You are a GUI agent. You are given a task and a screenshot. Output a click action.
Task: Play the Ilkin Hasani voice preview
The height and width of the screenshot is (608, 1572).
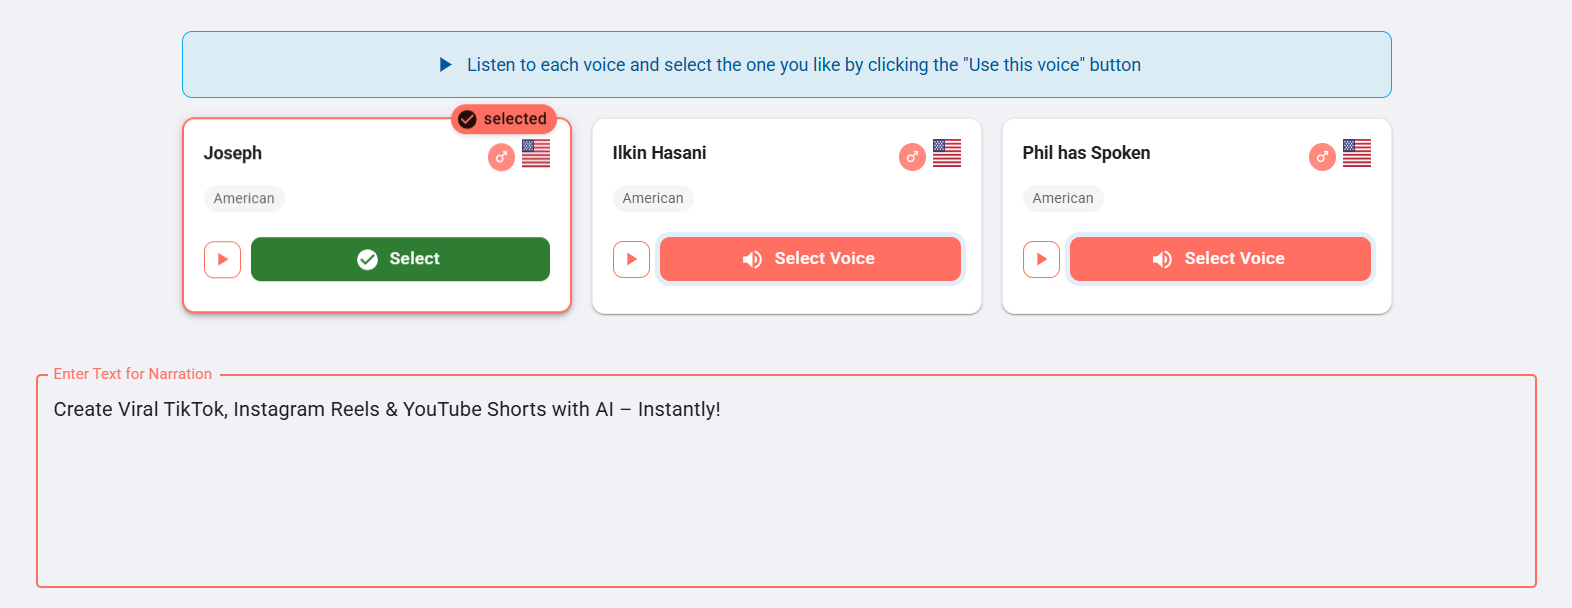click(x=631, y=259)
